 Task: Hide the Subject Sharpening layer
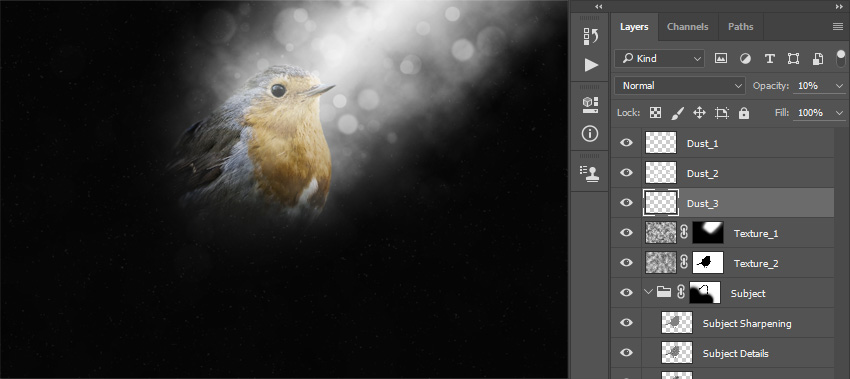click(626, 323)
